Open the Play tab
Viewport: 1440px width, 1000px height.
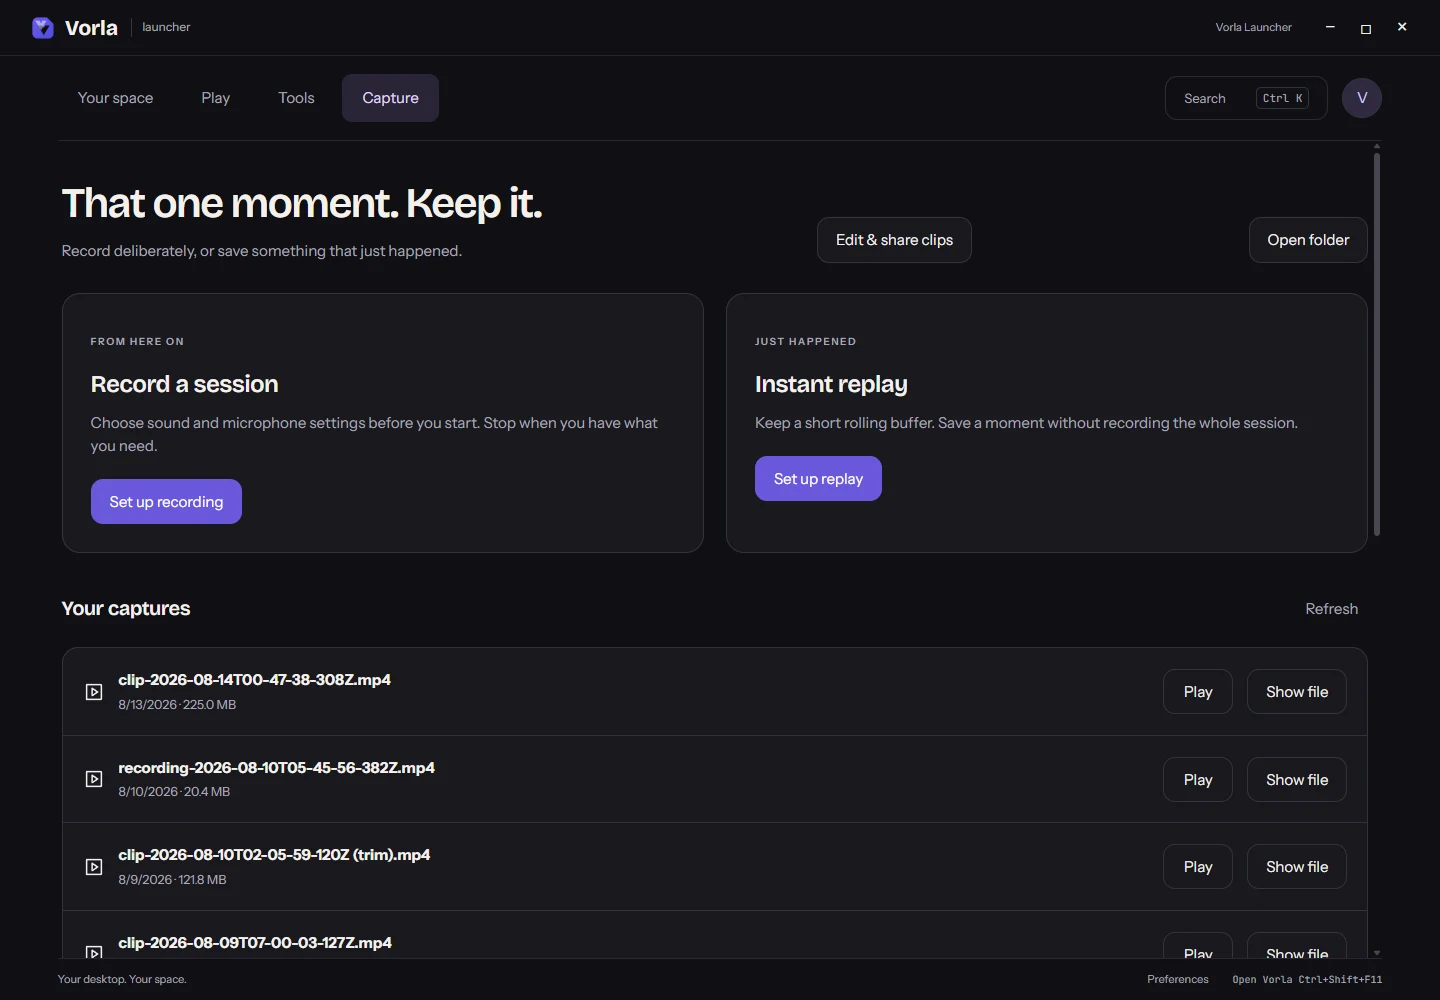216,98
